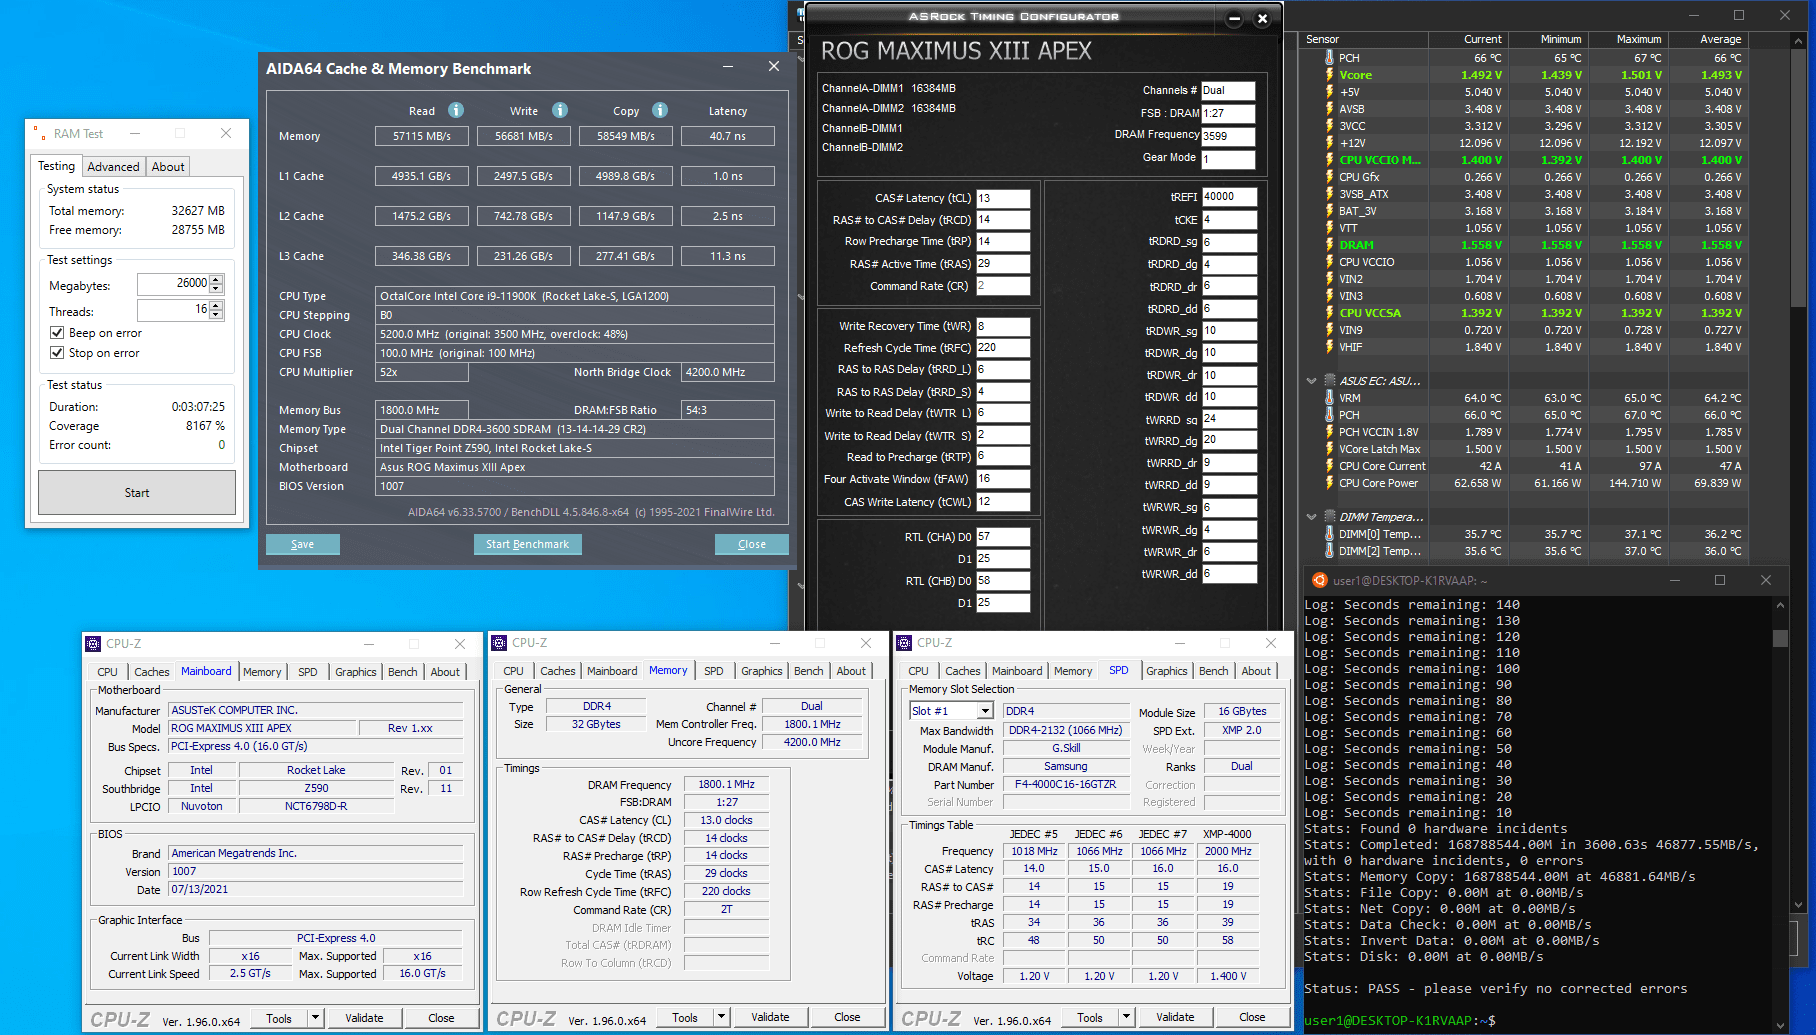Click the CPU-Z icon of the Memory window

pos(499,643)
